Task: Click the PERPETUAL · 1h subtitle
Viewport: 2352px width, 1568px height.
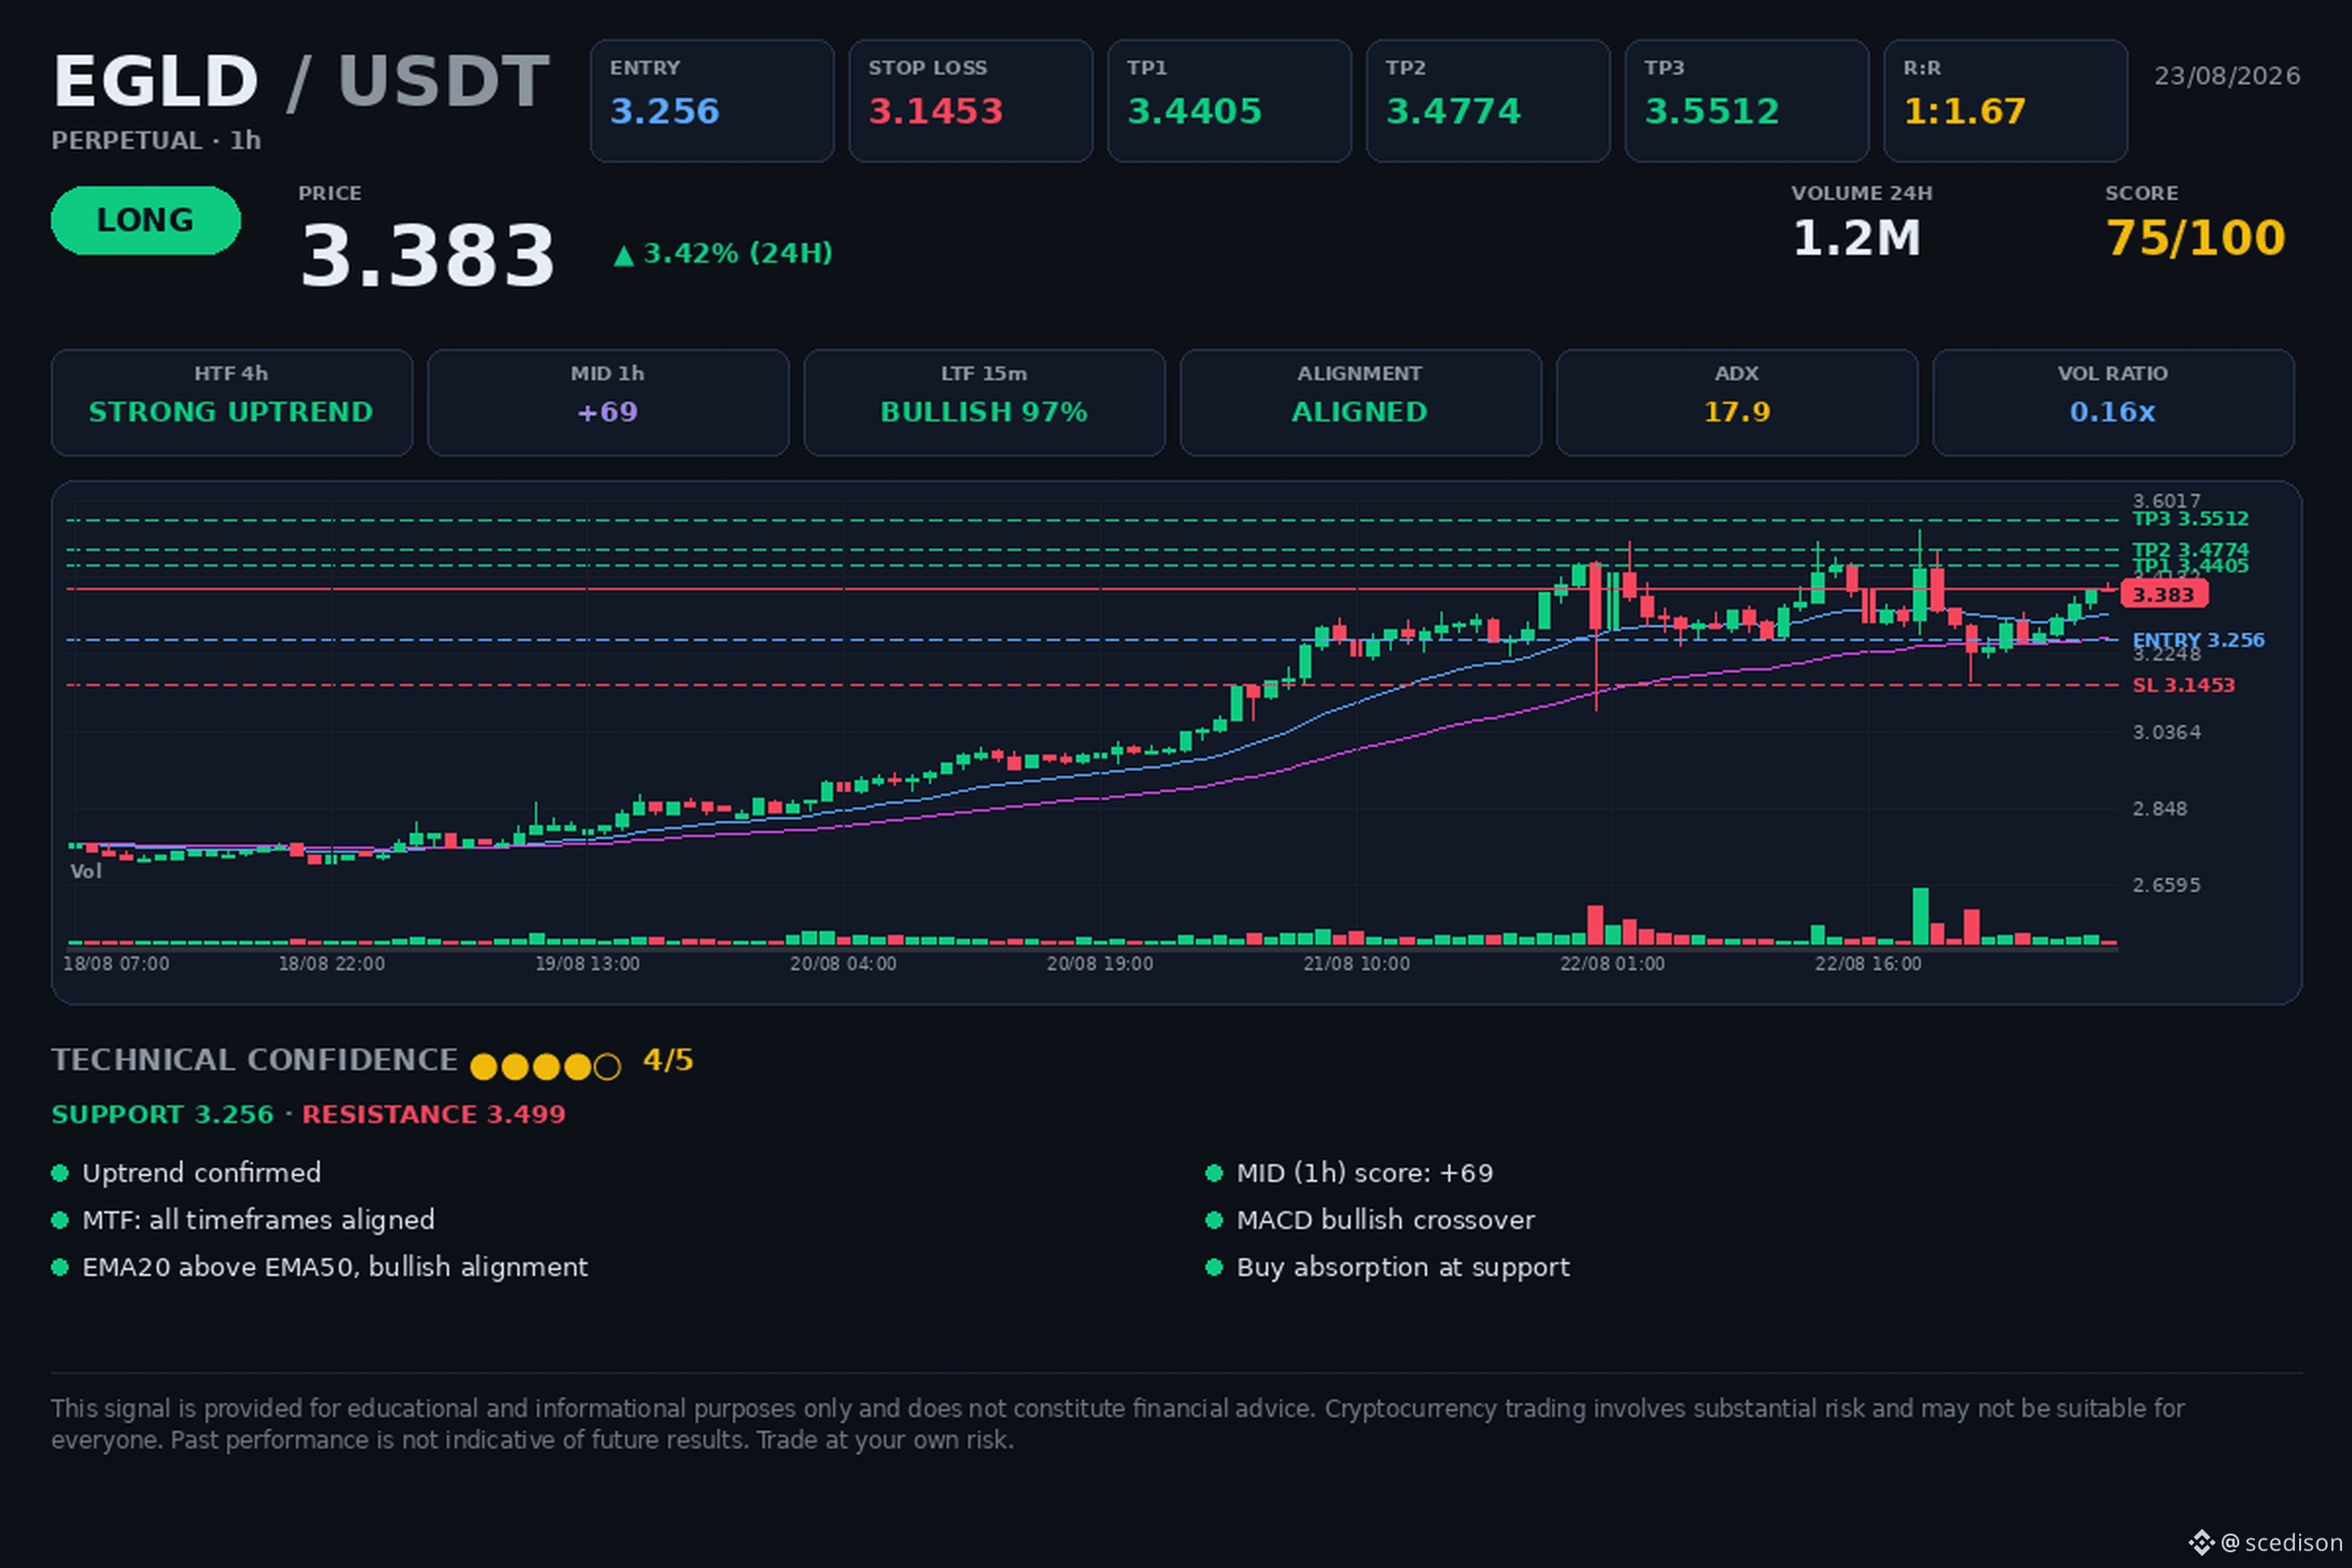Action: 156,140
